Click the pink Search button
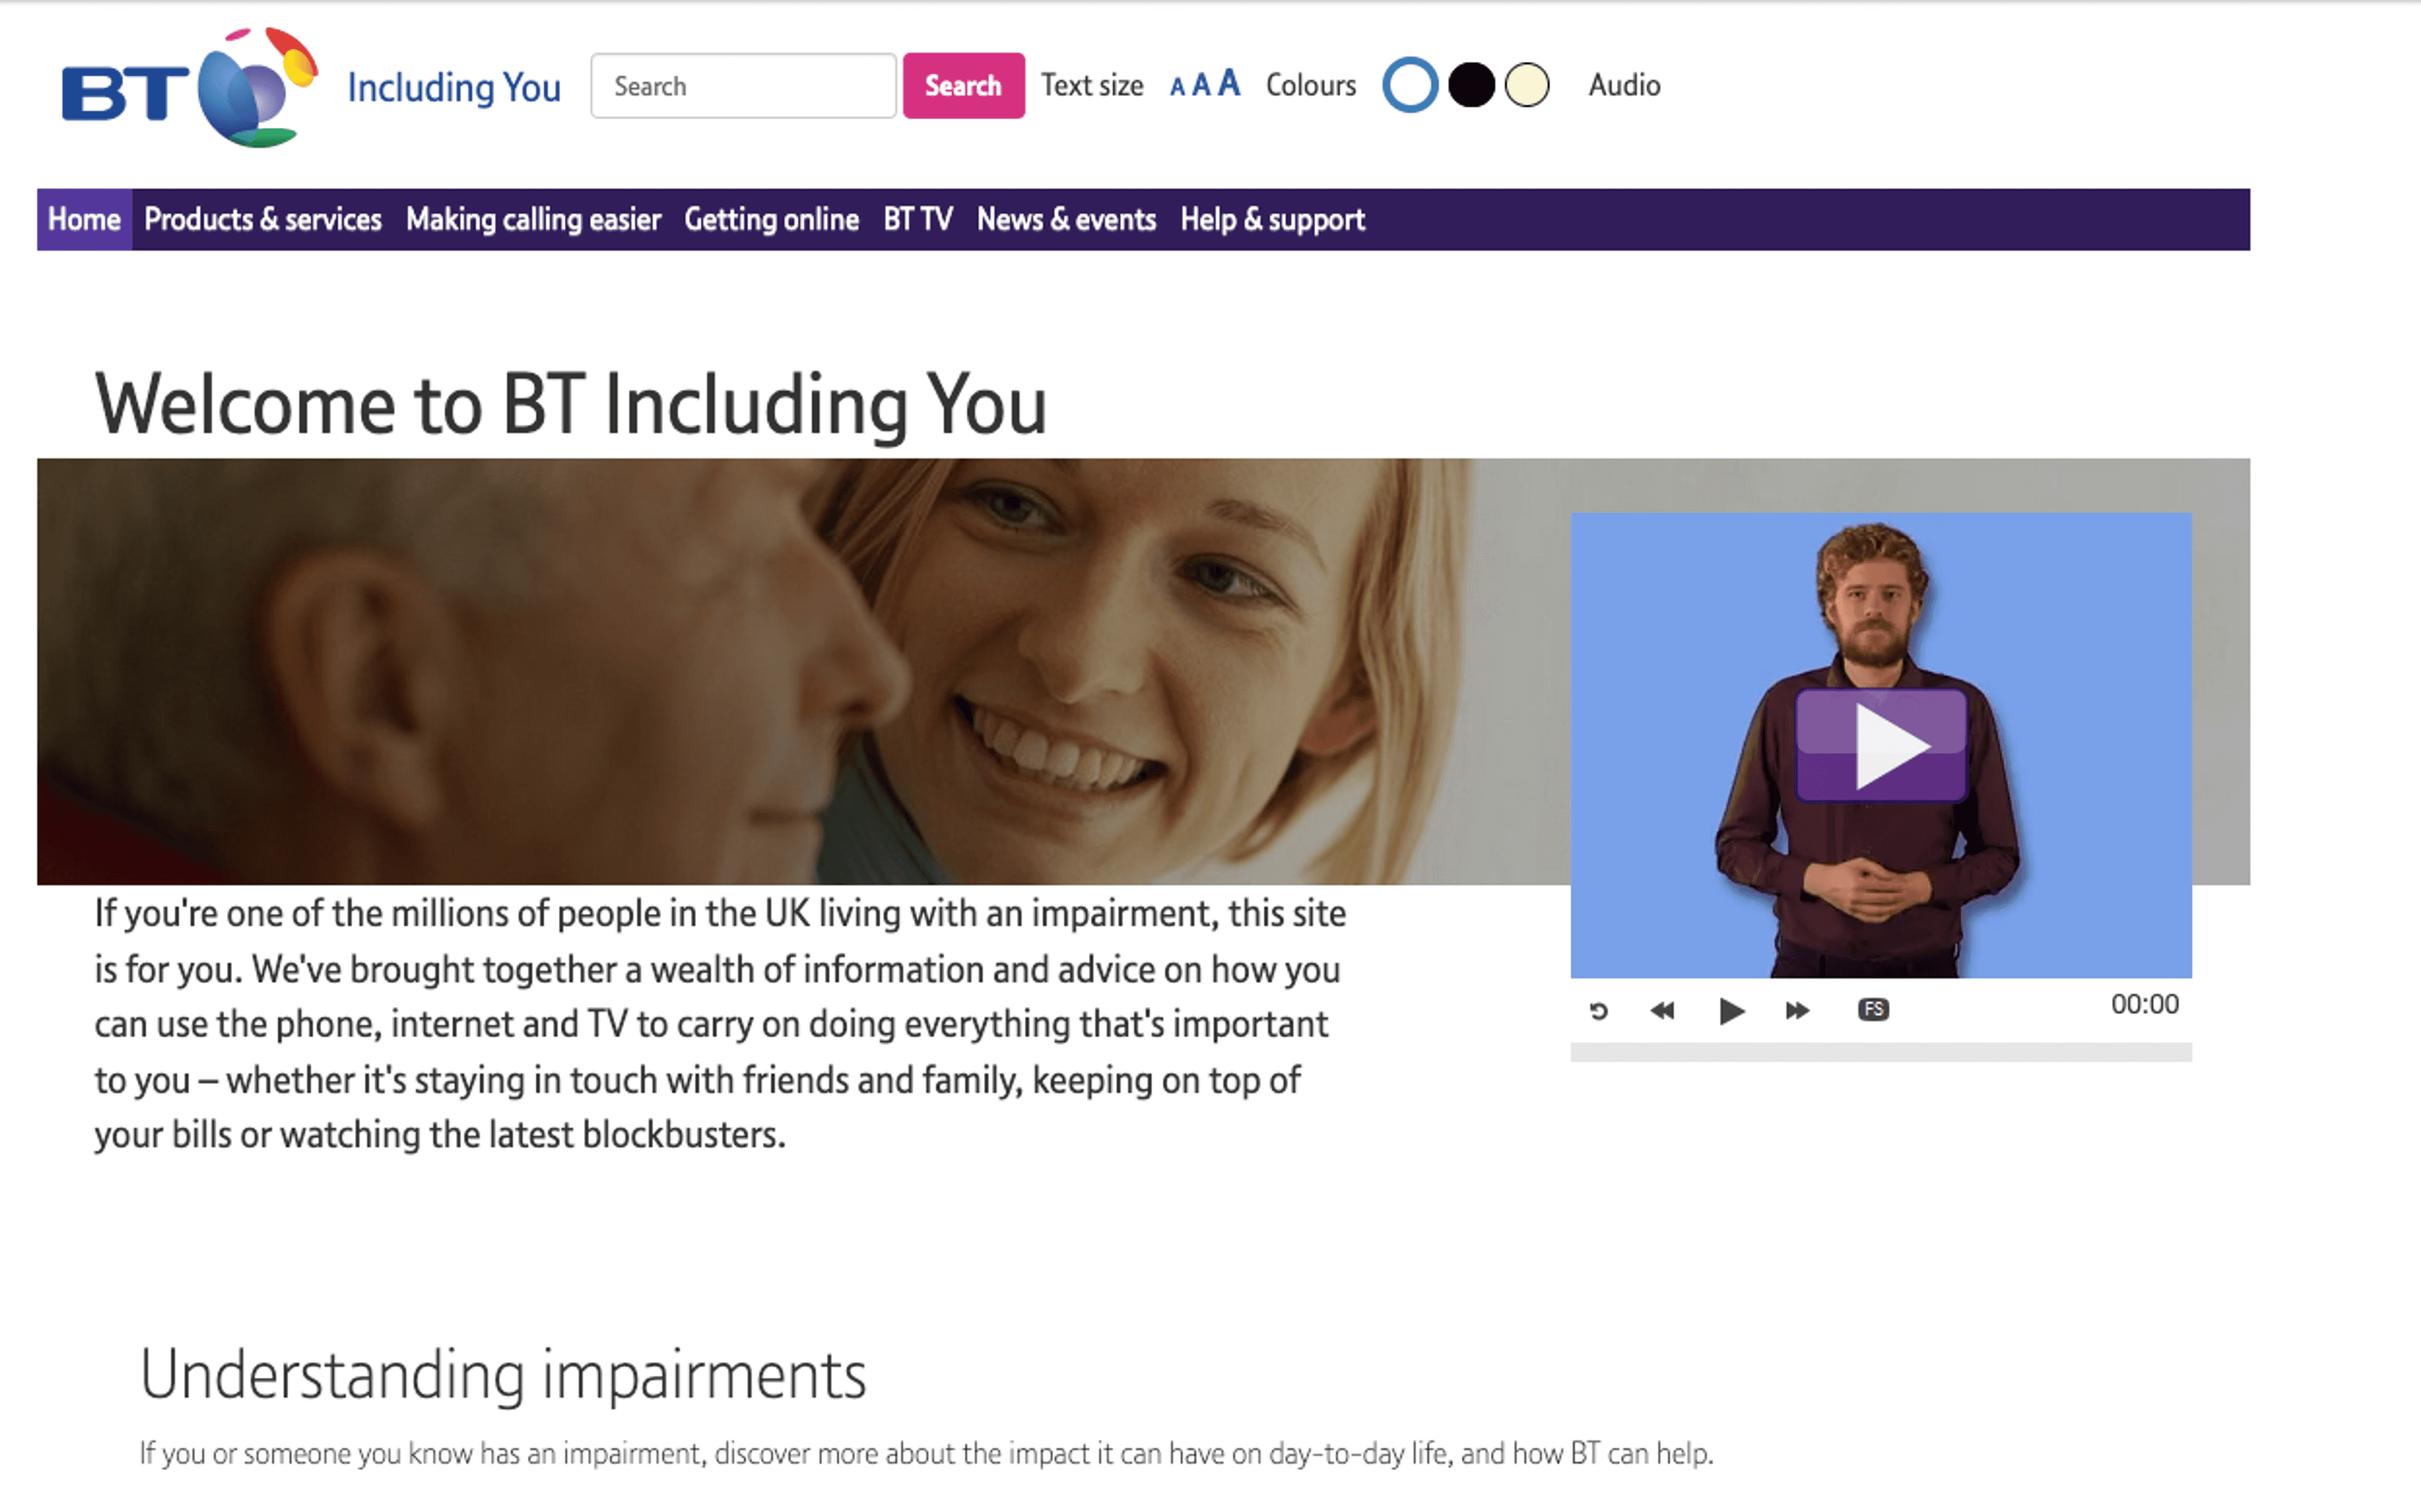The width and height of the screenshot is (2421, 1512). tap(963, 86)
